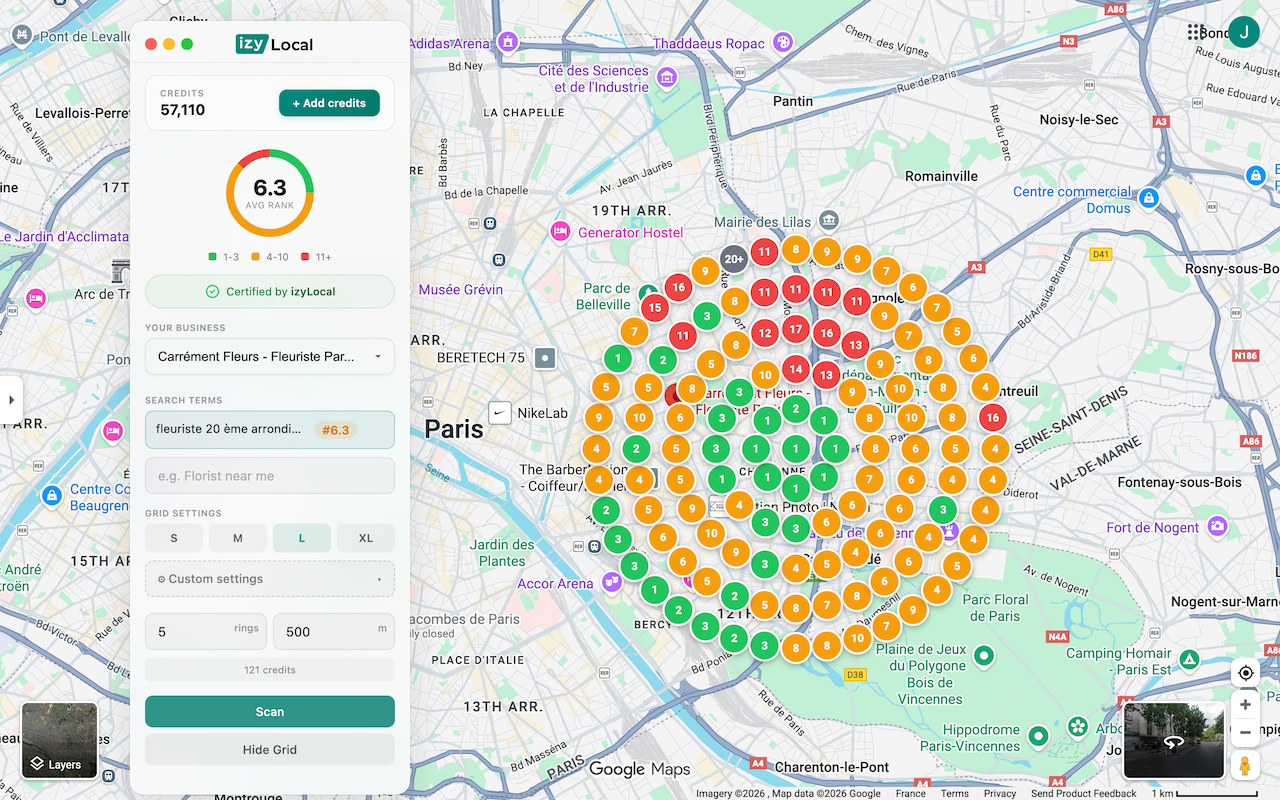Click the red 11+ legend entry
1280x800 pixels.
point(316,257)
